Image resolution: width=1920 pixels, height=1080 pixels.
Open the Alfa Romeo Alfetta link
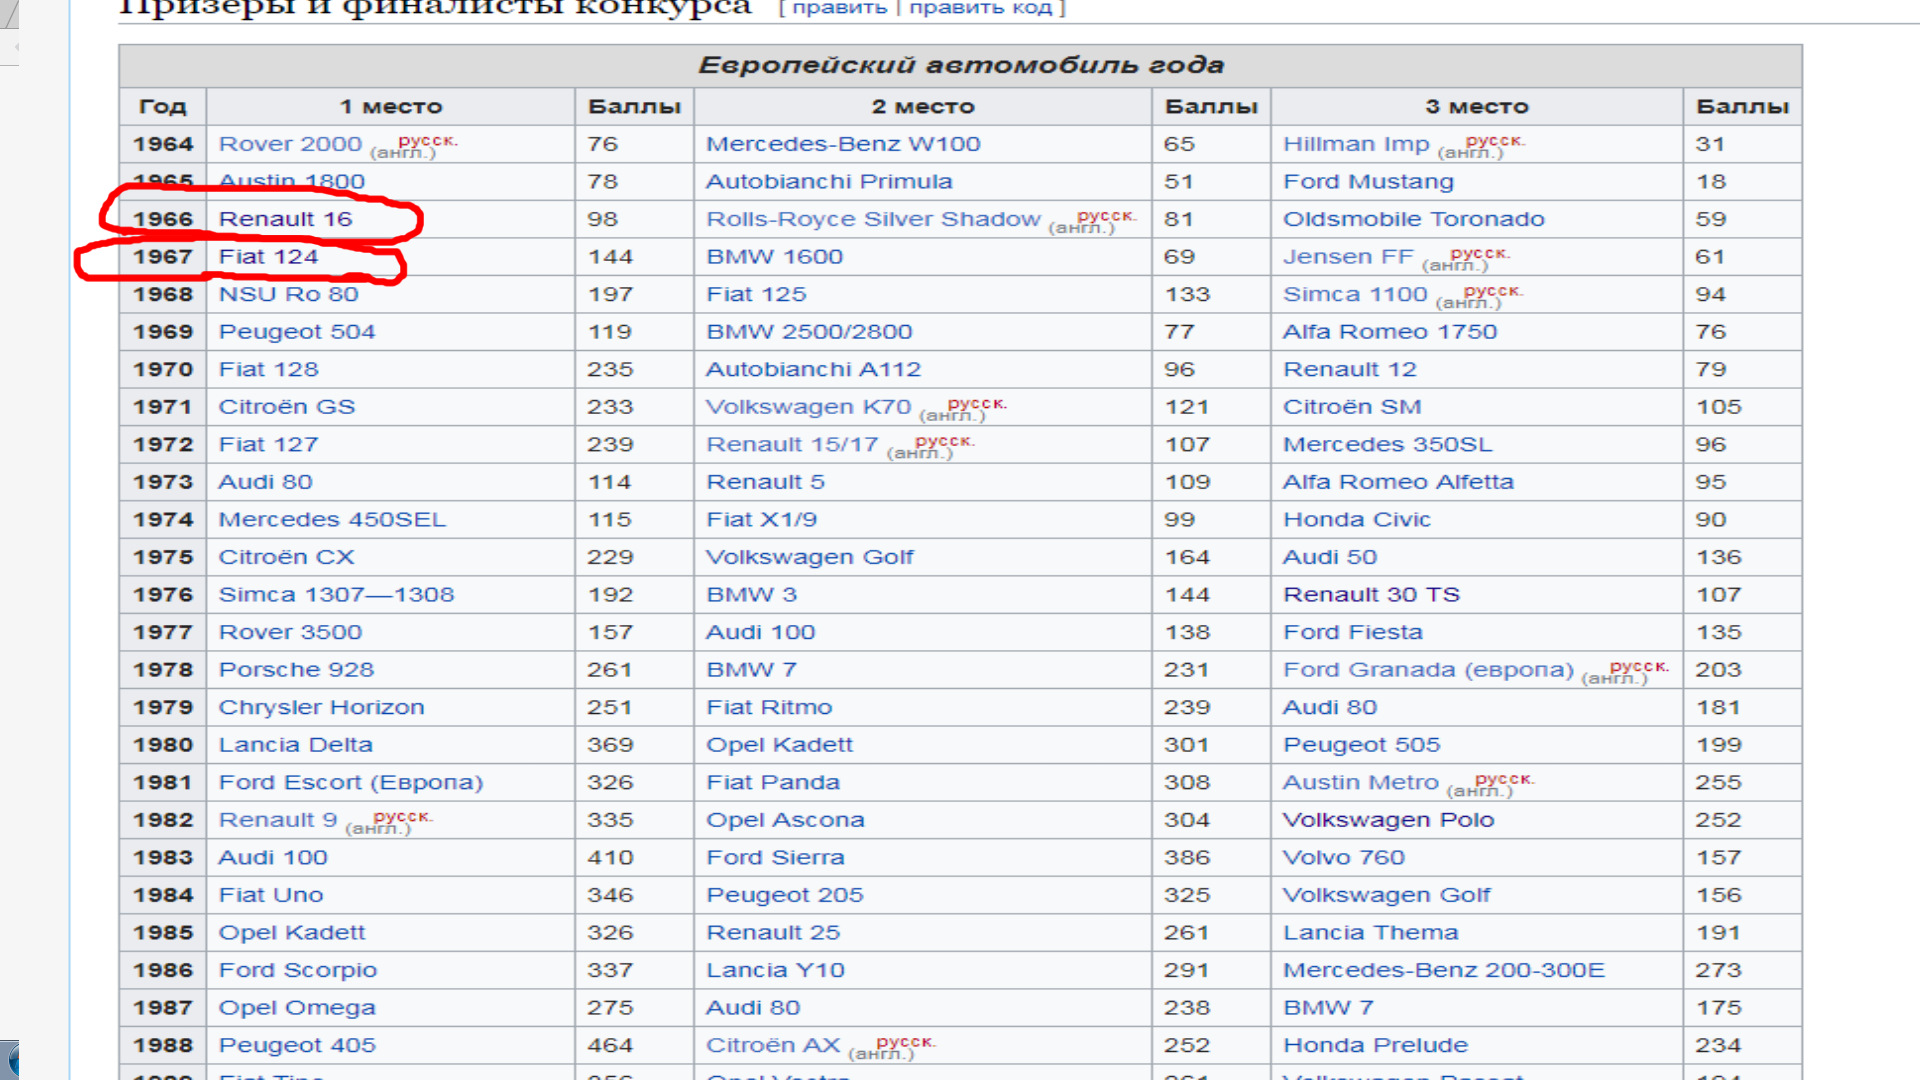pyautogui.click(x=1397, y=482)
